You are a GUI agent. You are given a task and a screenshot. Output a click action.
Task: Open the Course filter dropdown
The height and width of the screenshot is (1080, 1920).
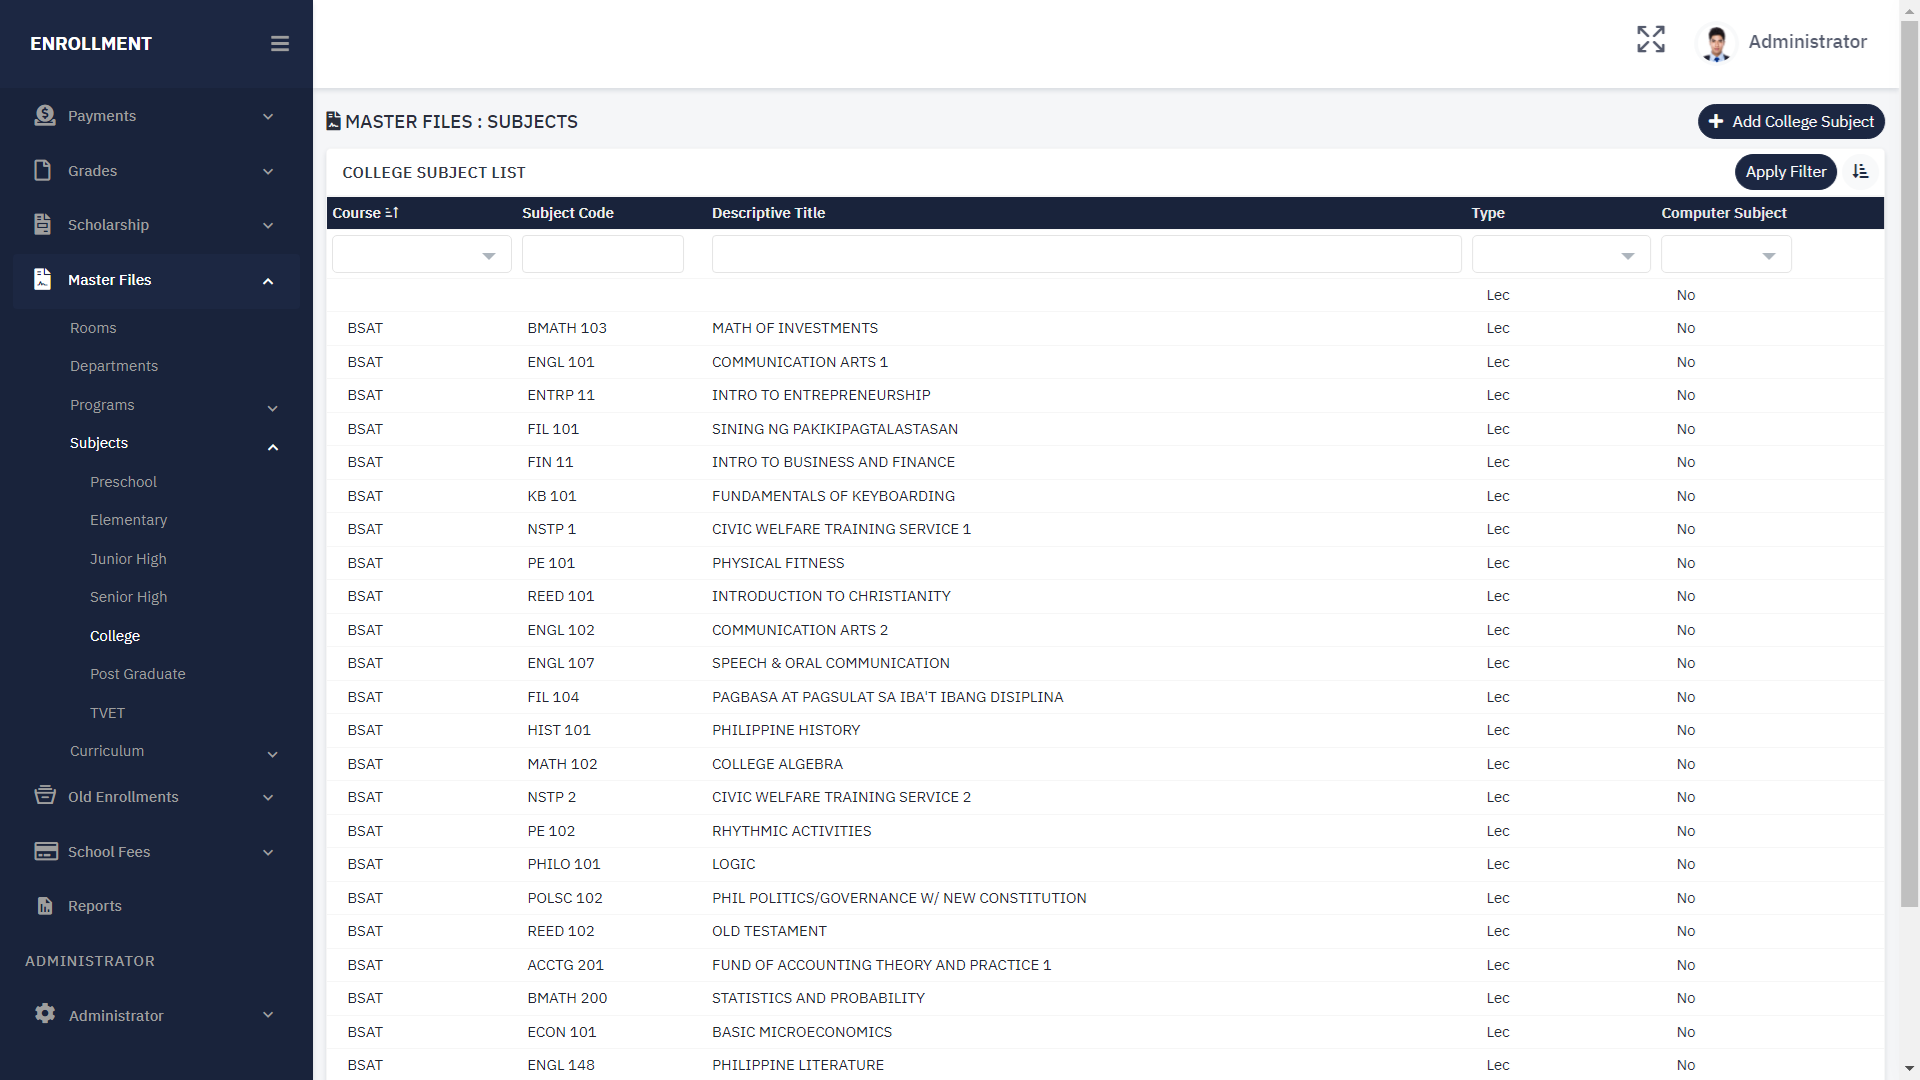[x=422, y=256]
